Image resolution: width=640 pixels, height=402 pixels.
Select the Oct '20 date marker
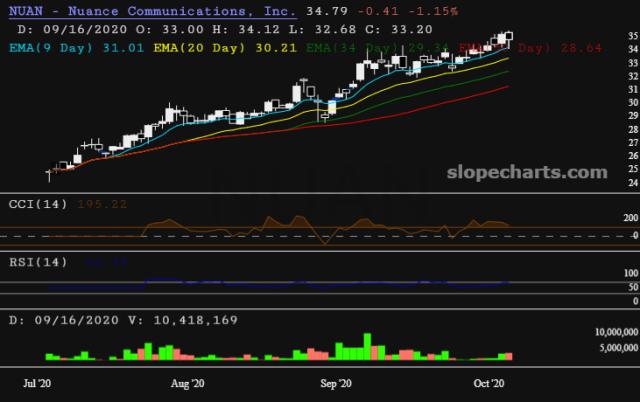coord(489,383)
